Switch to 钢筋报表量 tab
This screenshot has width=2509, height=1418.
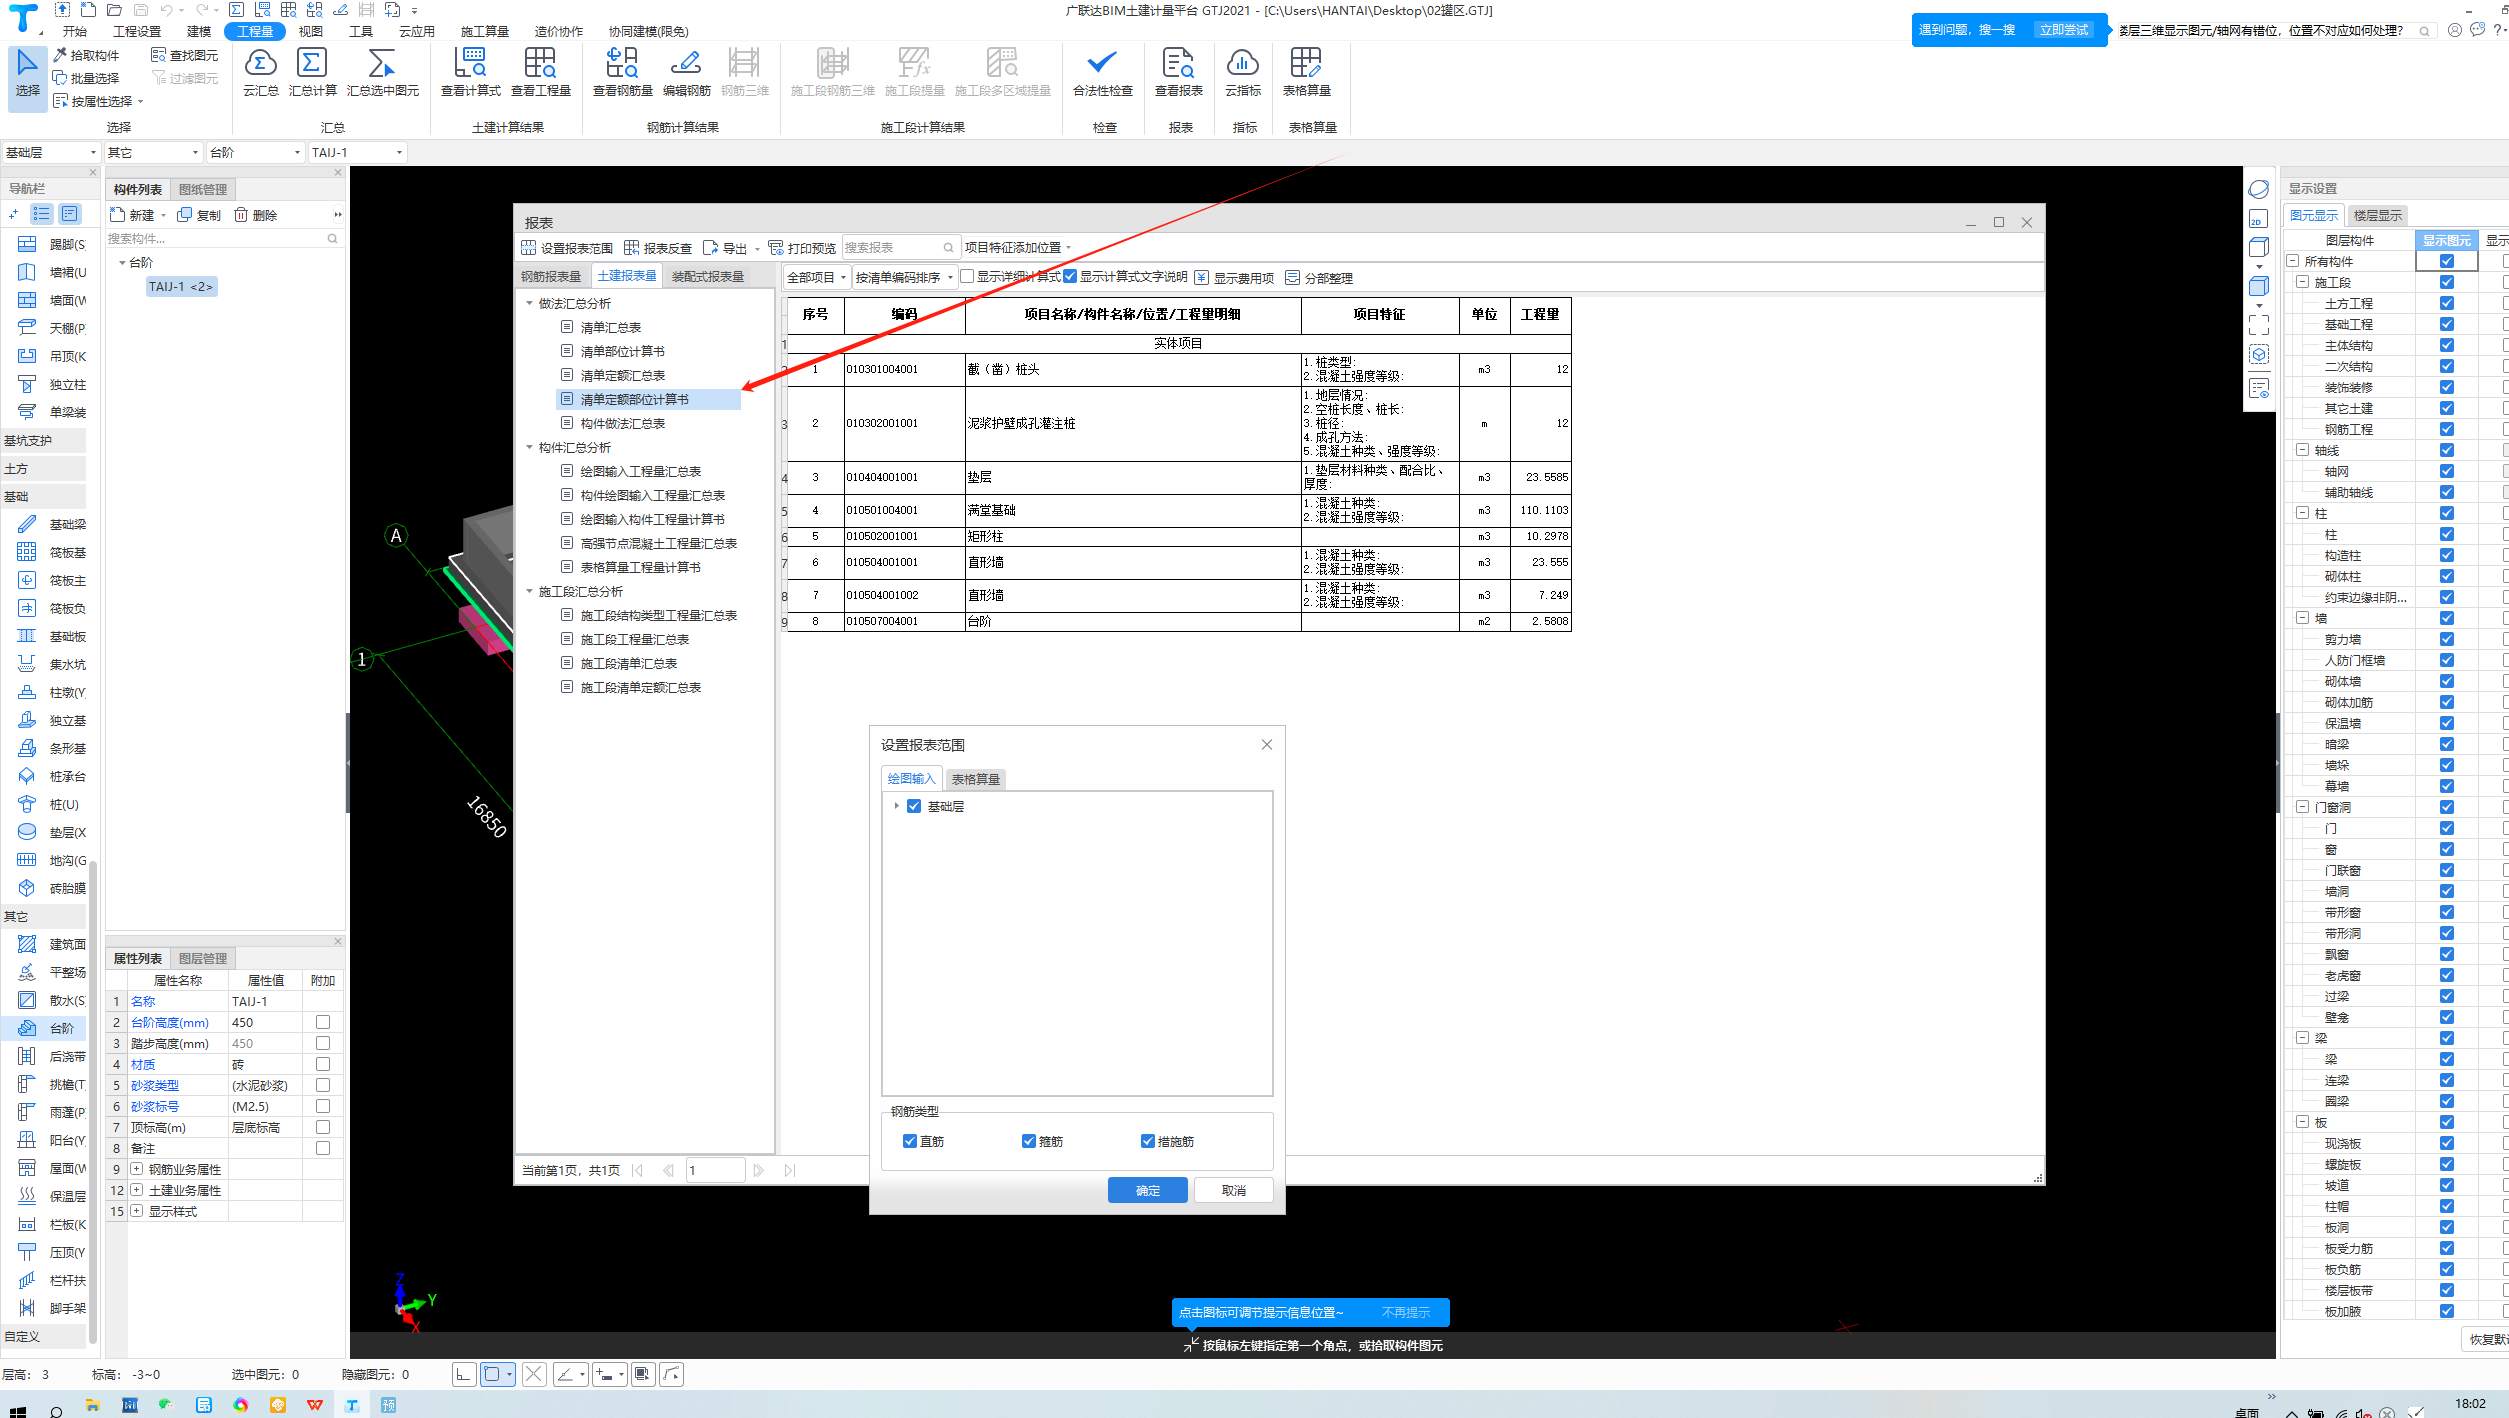click(x=551, y=276)
